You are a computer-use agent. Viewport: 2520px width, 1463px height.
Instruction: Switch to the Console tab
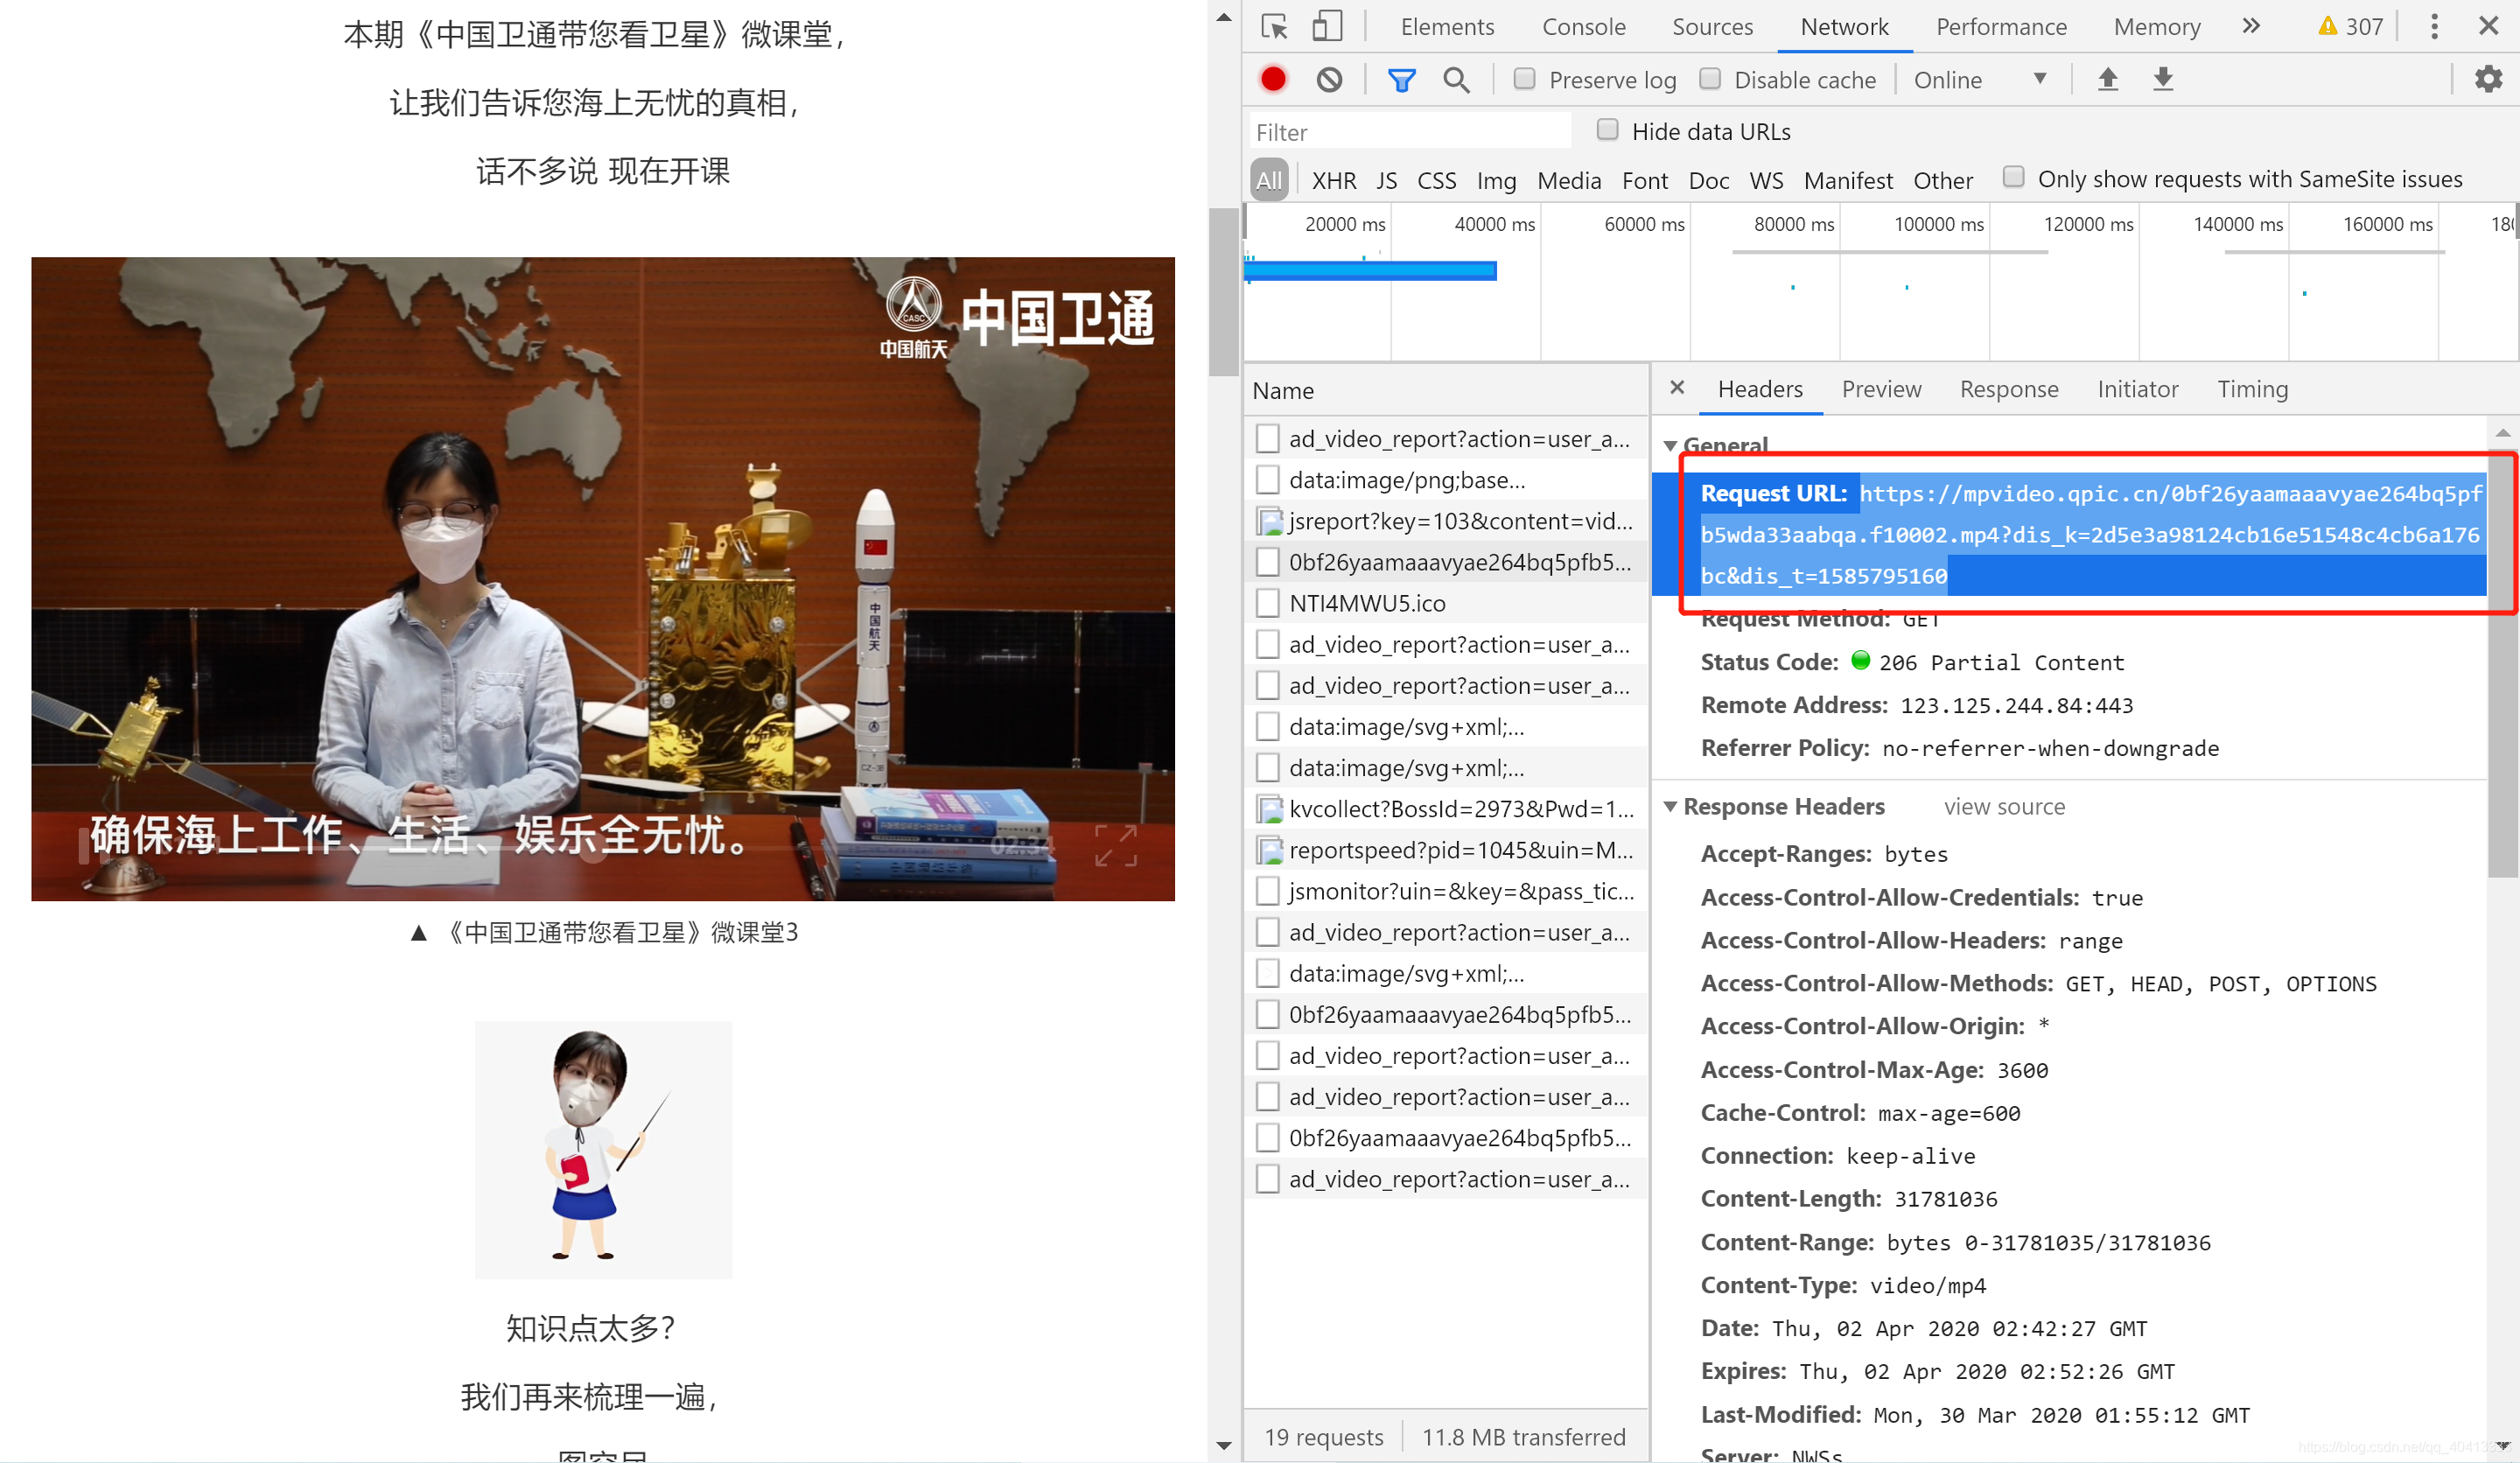[x=1583, y=27]
